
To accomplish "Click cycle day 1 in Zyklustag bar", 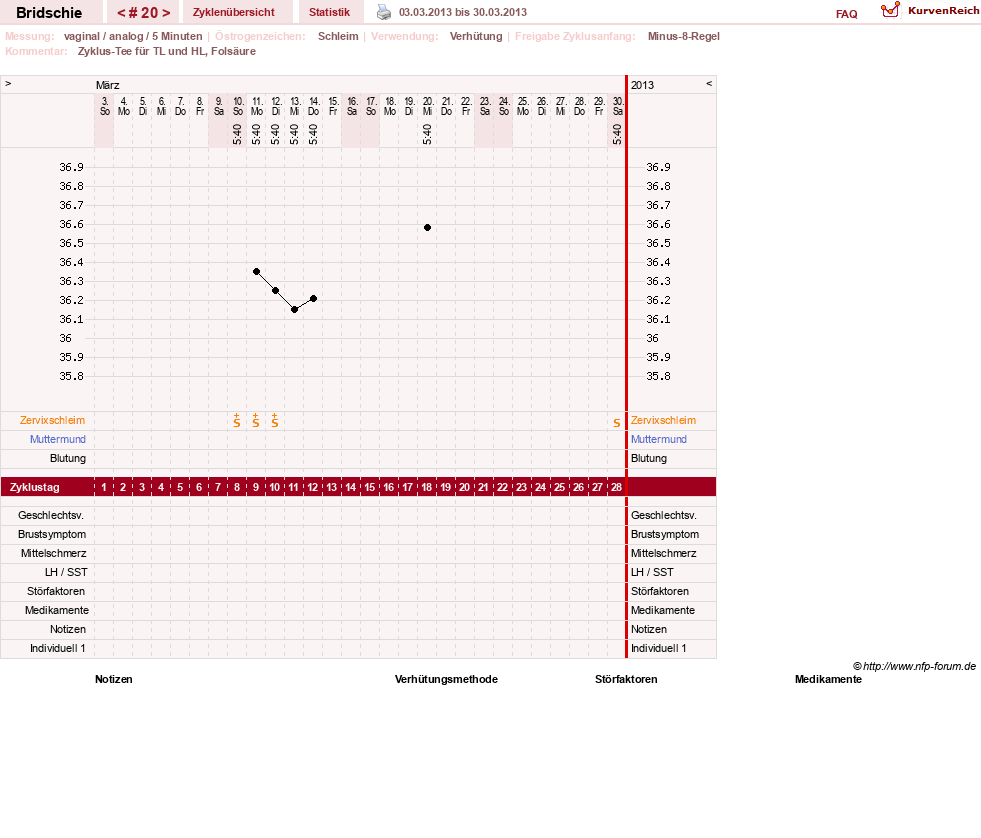I will pyautogui.click(x=104, y=487).
